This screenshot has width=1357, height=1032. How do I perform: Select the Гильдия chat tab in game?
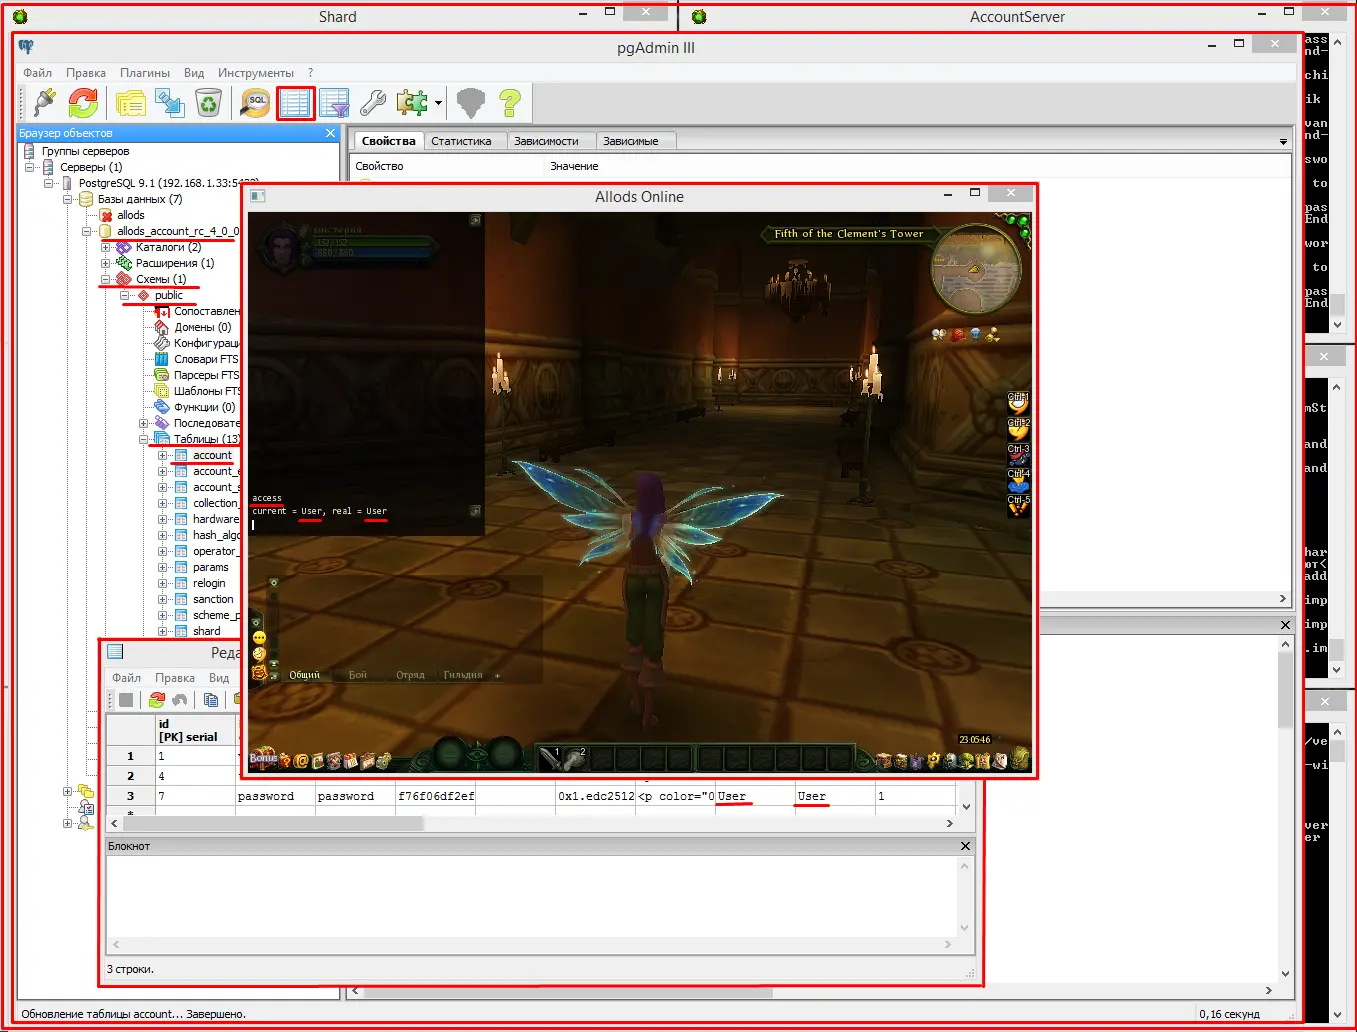click(463, 675)
